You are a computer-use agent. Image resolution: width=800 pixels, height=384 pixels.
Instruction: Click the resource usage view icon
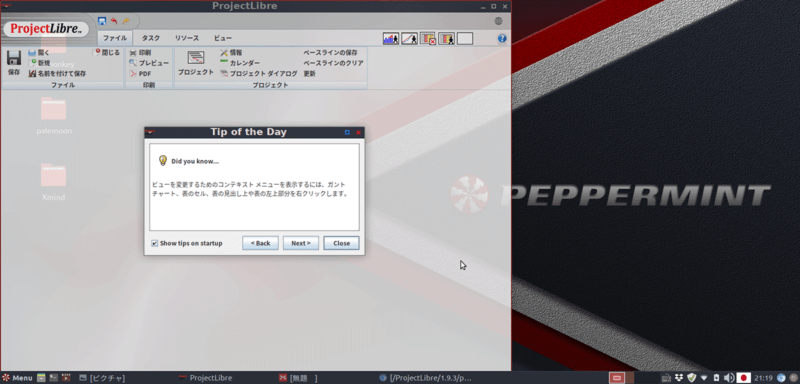point(446,39)
